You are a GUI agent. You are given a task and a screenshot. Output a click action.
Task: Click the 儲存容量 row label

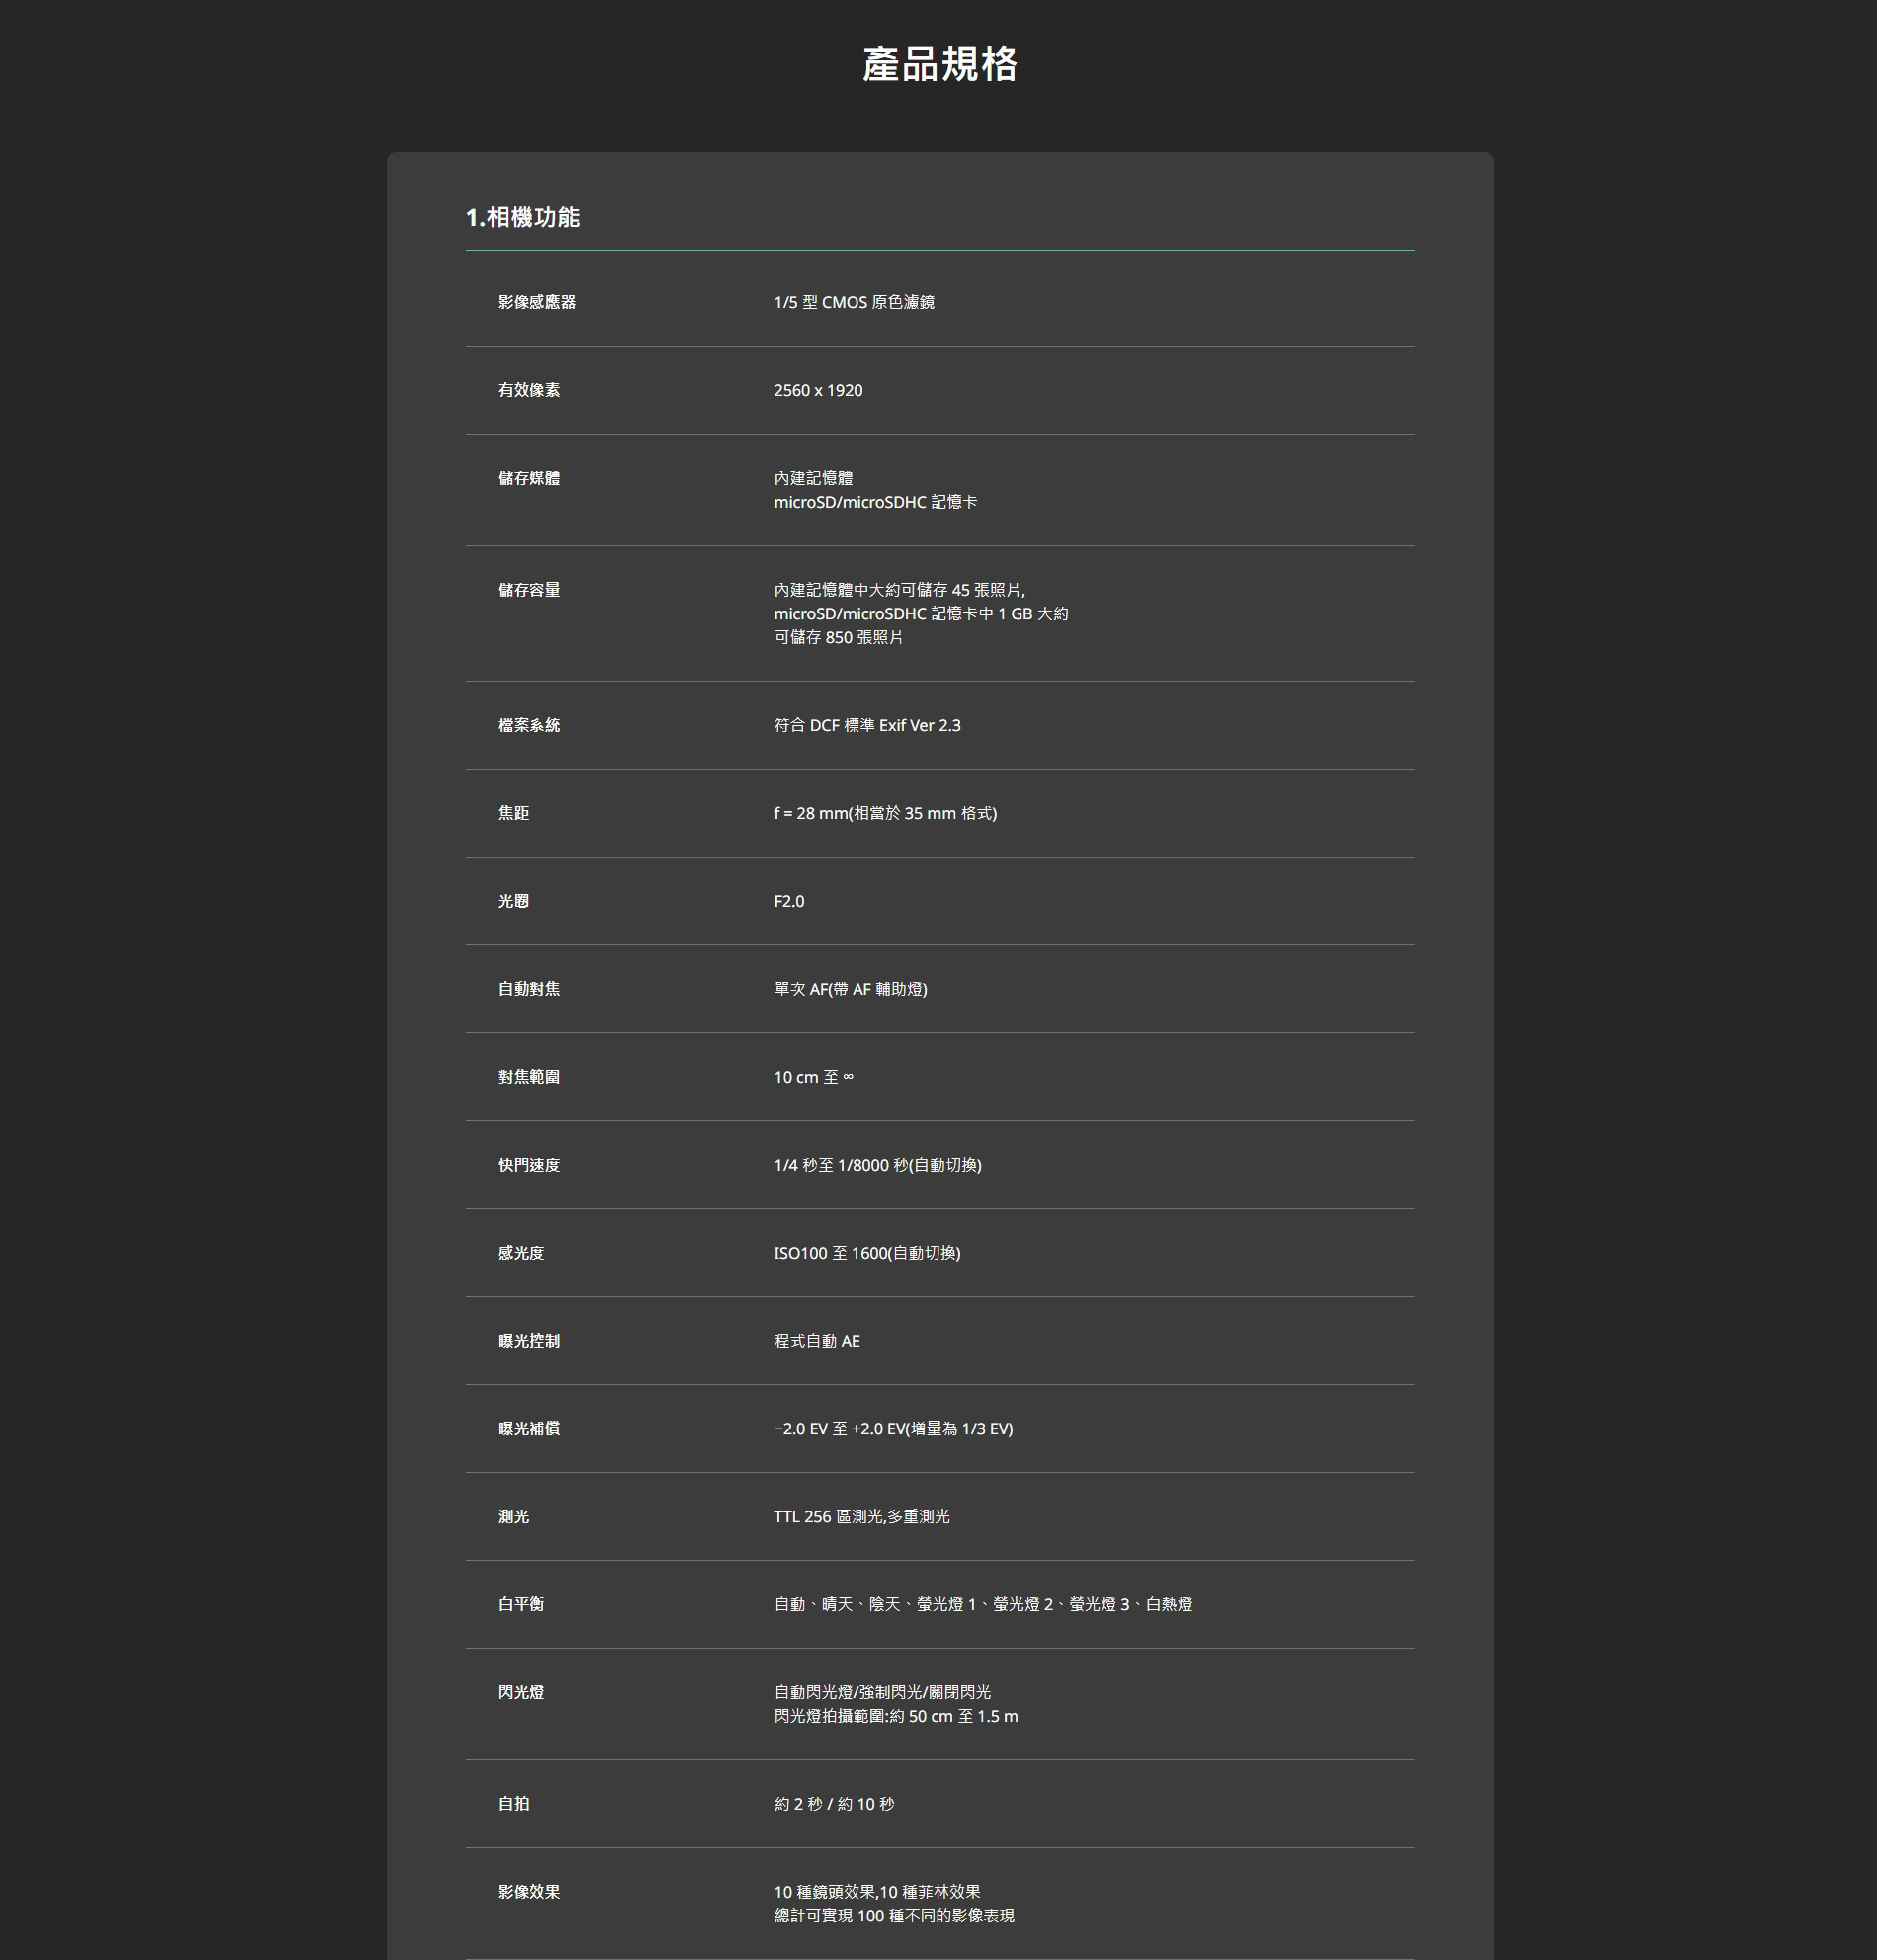pos(529,591)
